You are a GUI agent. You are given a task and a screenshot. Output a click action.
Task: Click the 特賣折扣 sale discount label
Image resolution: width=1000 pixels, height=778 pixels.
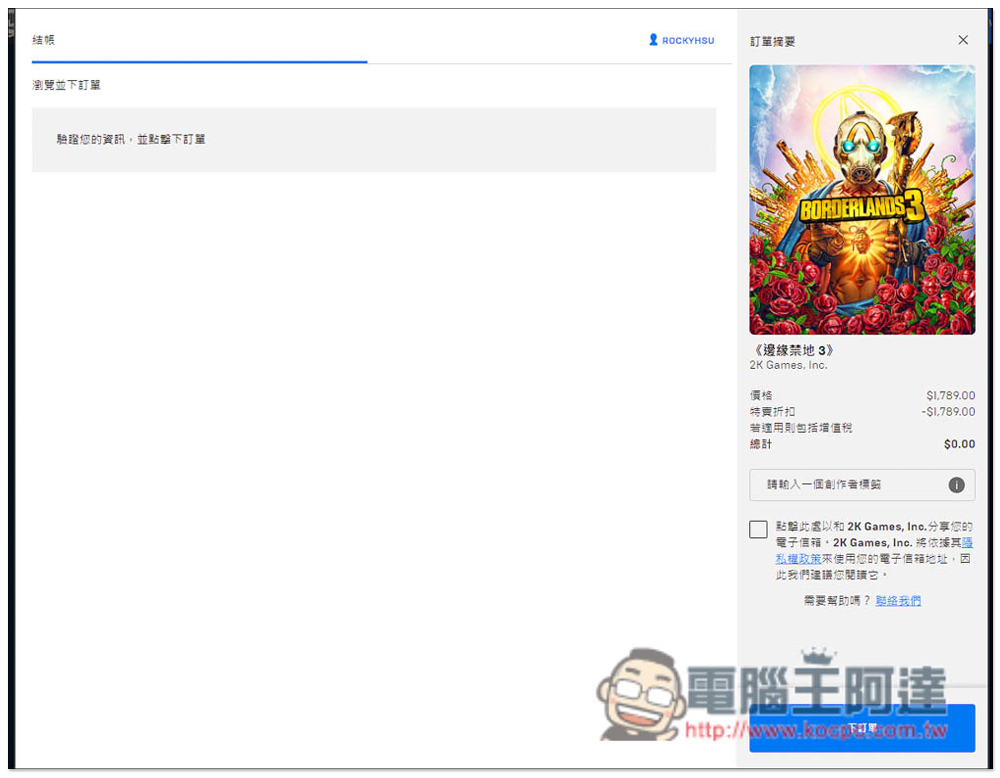pyautogui.click(x=772, y=412)
